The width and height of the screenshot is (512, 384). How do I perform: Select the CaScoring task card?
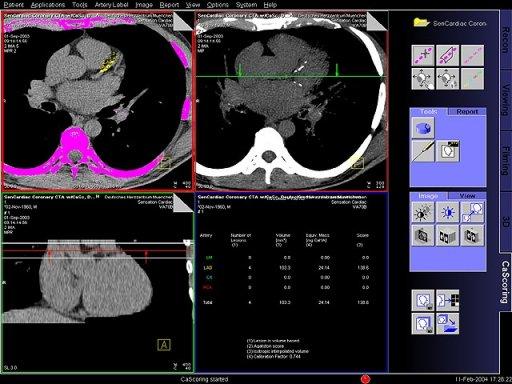pyautogui.click(x=505, y=282)
